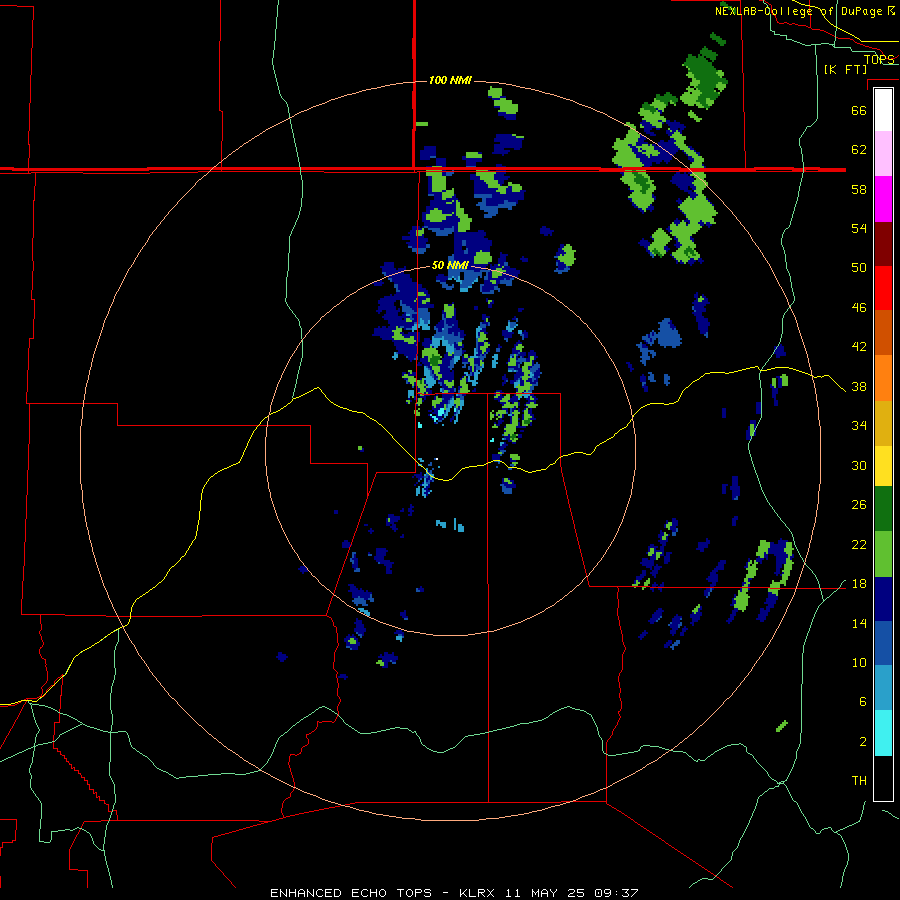Click the light blue swatch between 6 and 10
Image resolution: width=900 pixels, height=900 pixels.
883,688
